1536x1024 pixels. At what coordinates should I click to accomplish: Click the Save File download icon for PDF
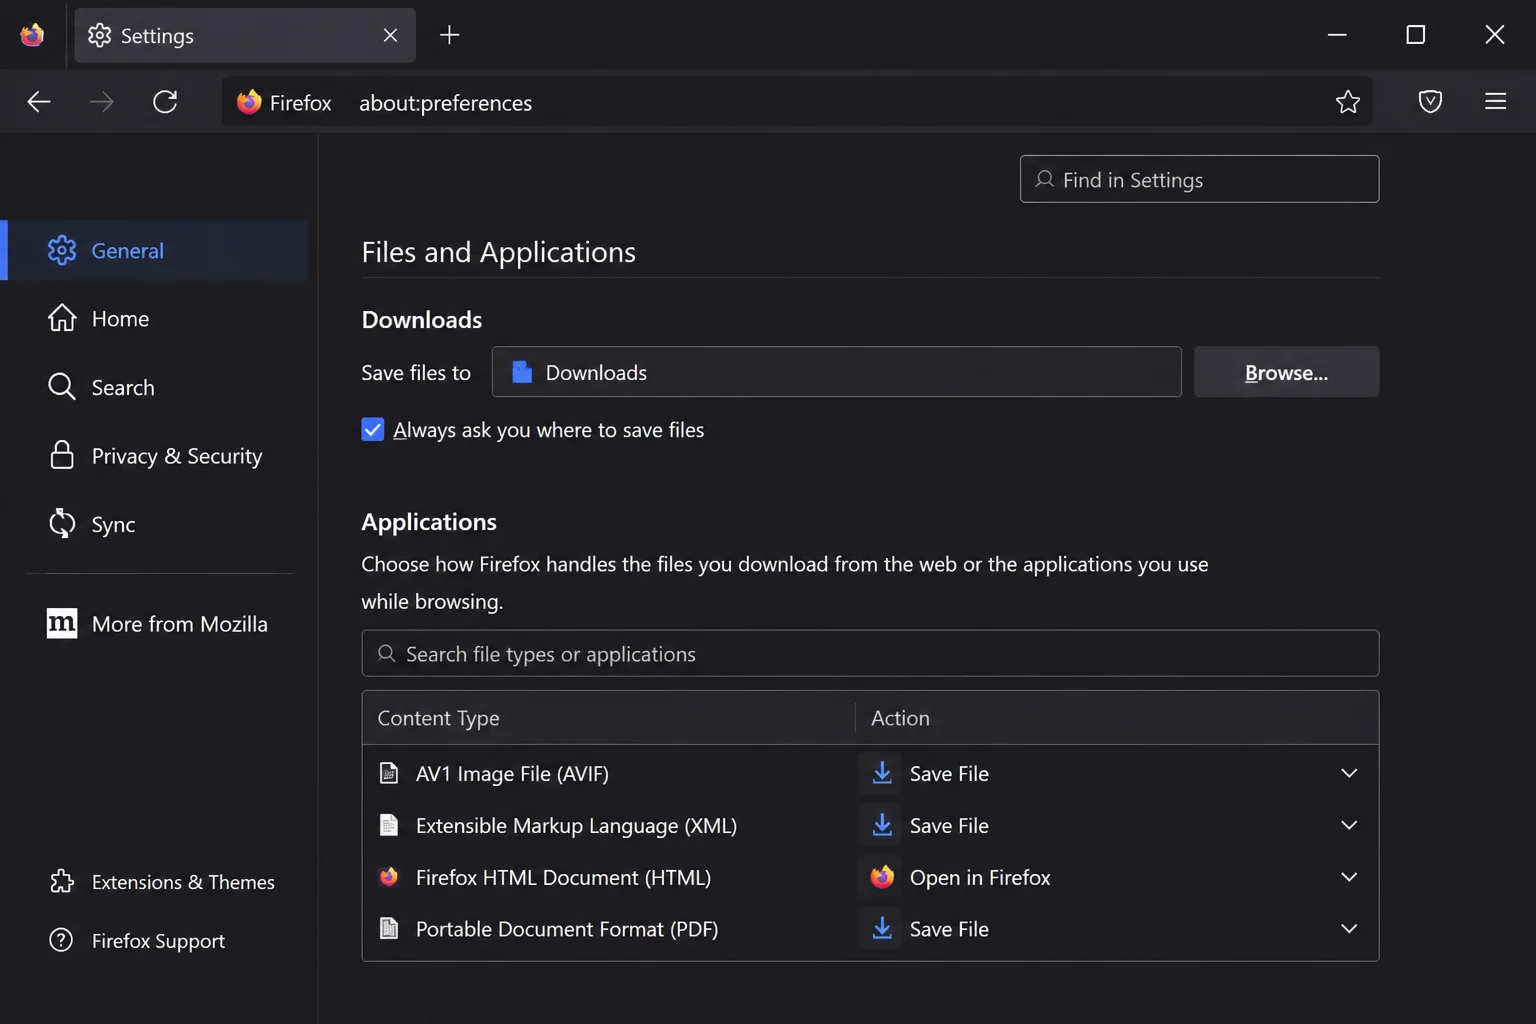882,929
